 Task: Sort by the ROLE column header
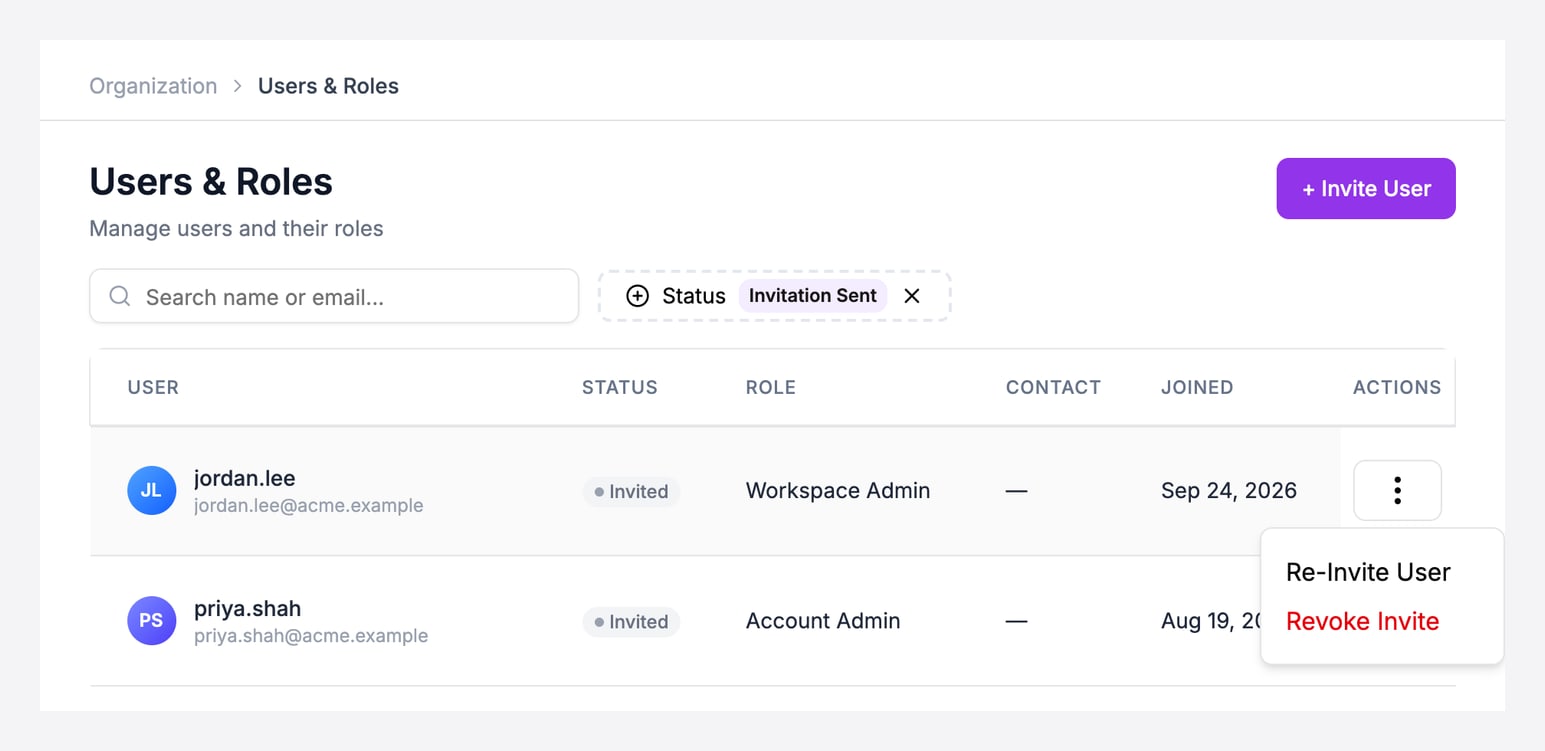[771, 388]
